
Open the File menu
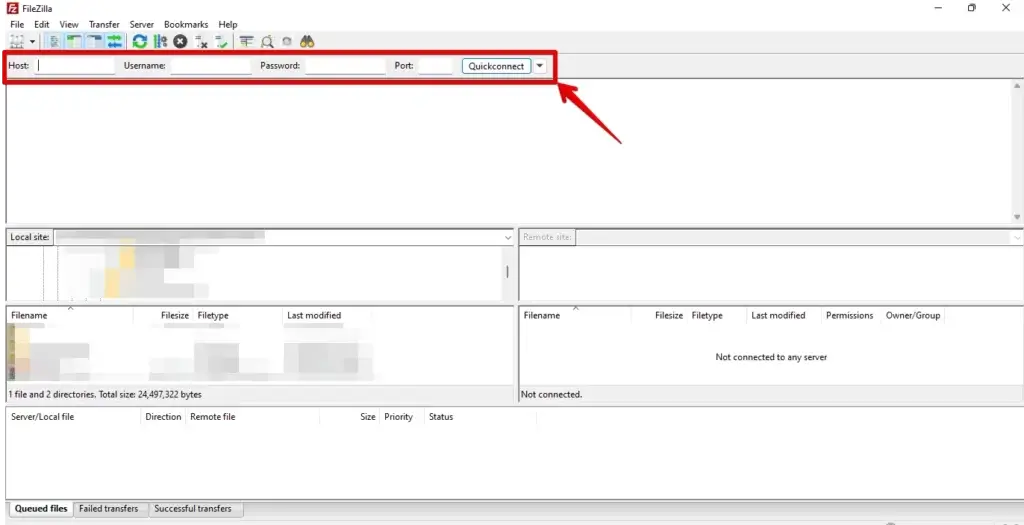click(17, 24)
